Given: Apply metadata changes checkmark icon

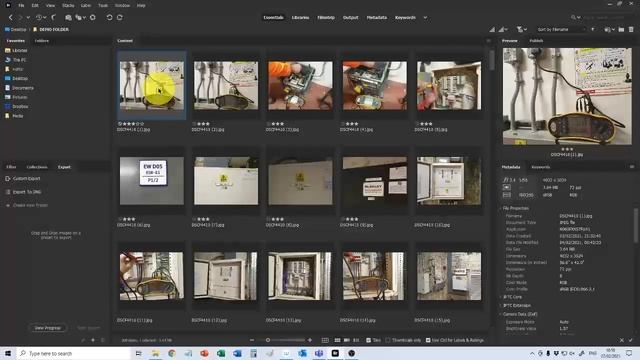Looking at the screenshot, I should click(x=631, y=340).
